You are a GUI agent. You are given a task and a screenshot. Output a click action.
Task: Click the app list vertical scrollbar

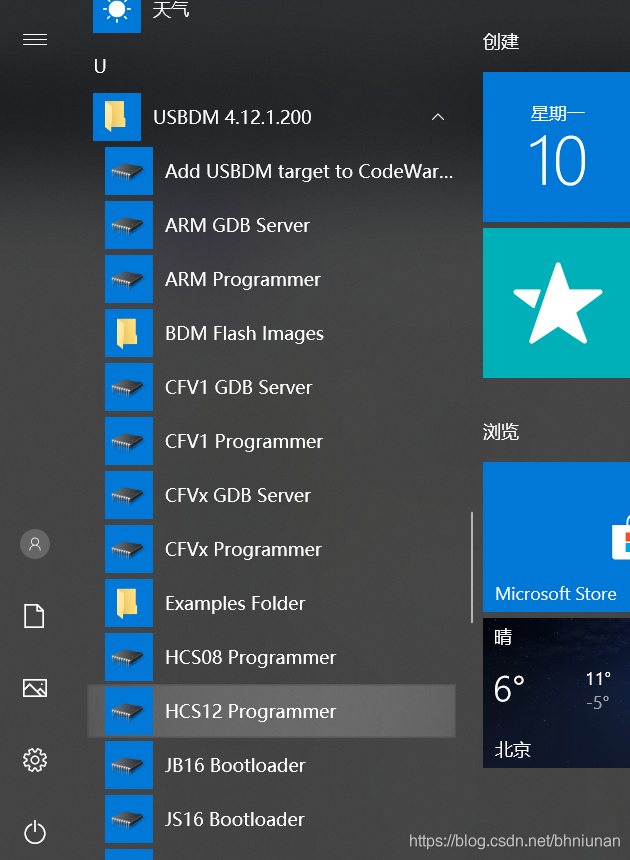coord(472,567)
